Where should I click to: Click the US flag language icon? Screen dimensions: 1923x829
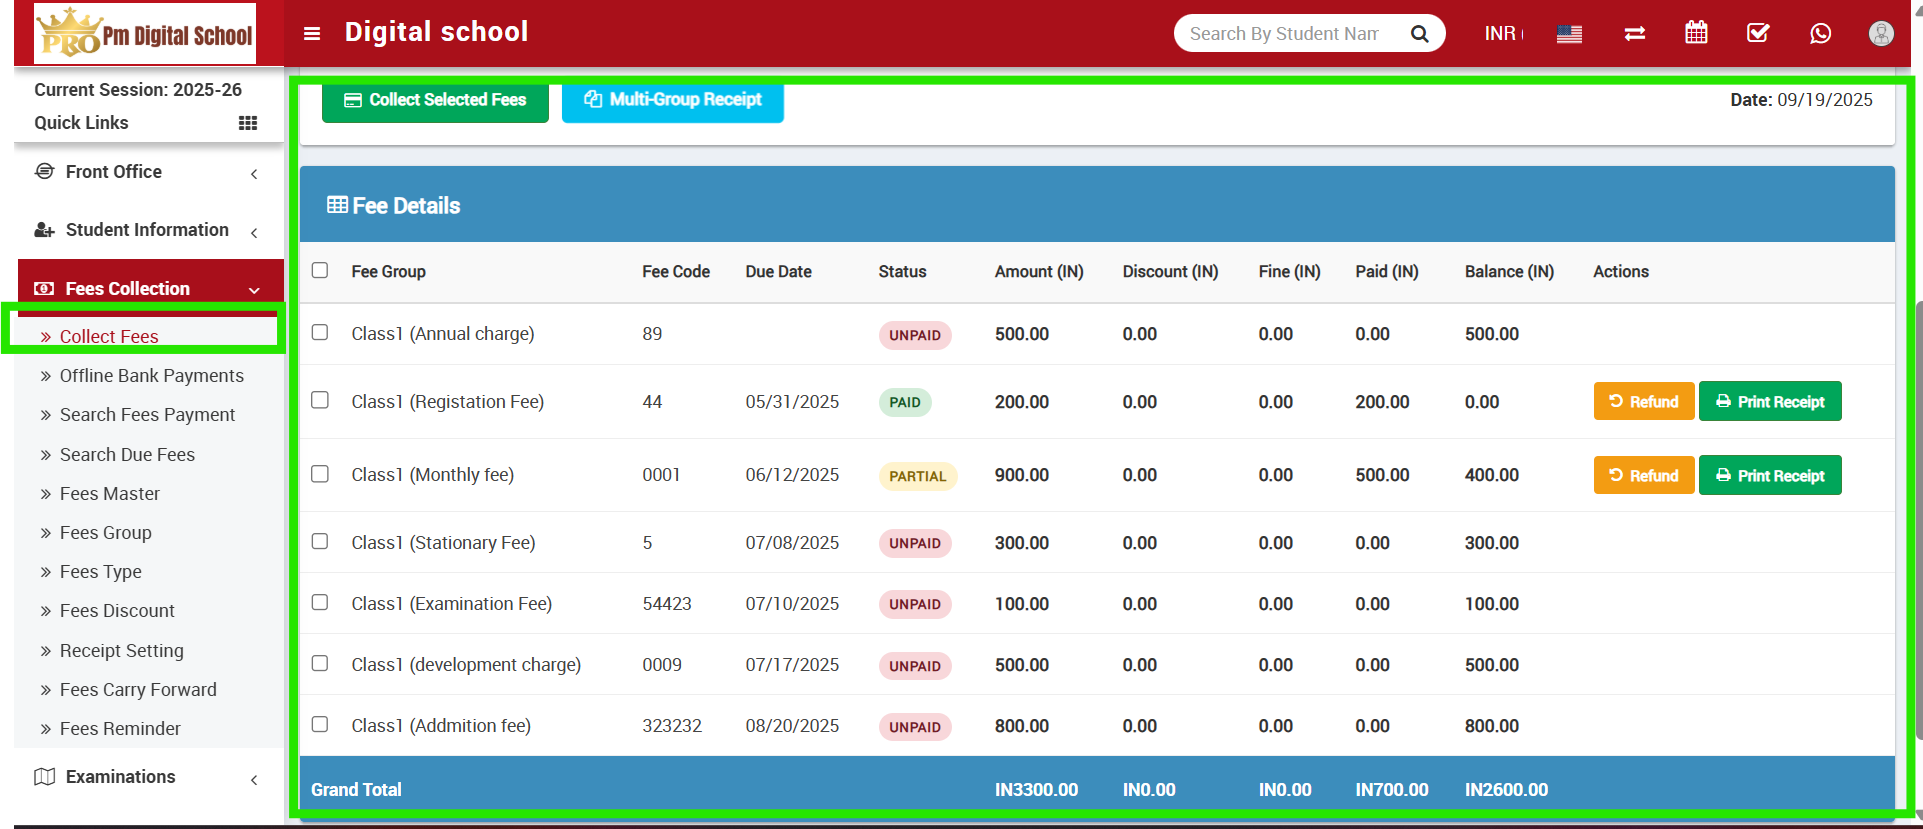(1569, 34)
